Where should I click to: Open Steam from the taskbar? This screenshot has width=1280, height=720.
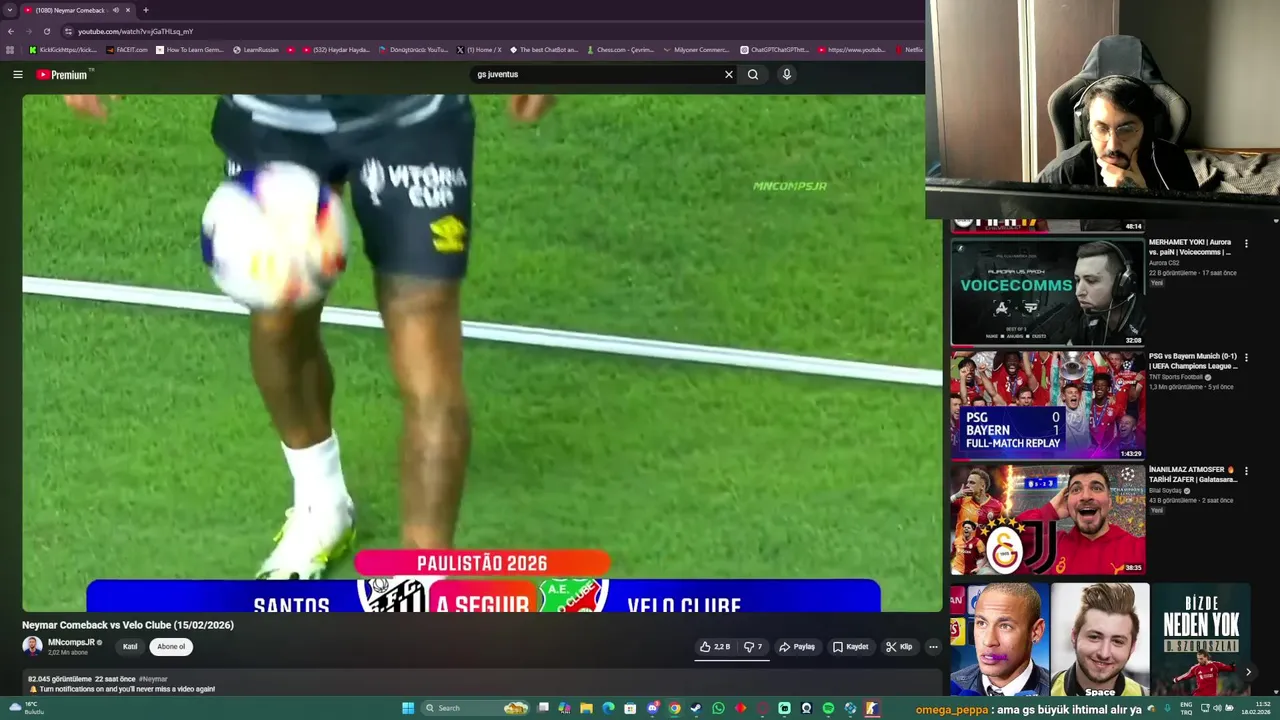coord(696,708)
